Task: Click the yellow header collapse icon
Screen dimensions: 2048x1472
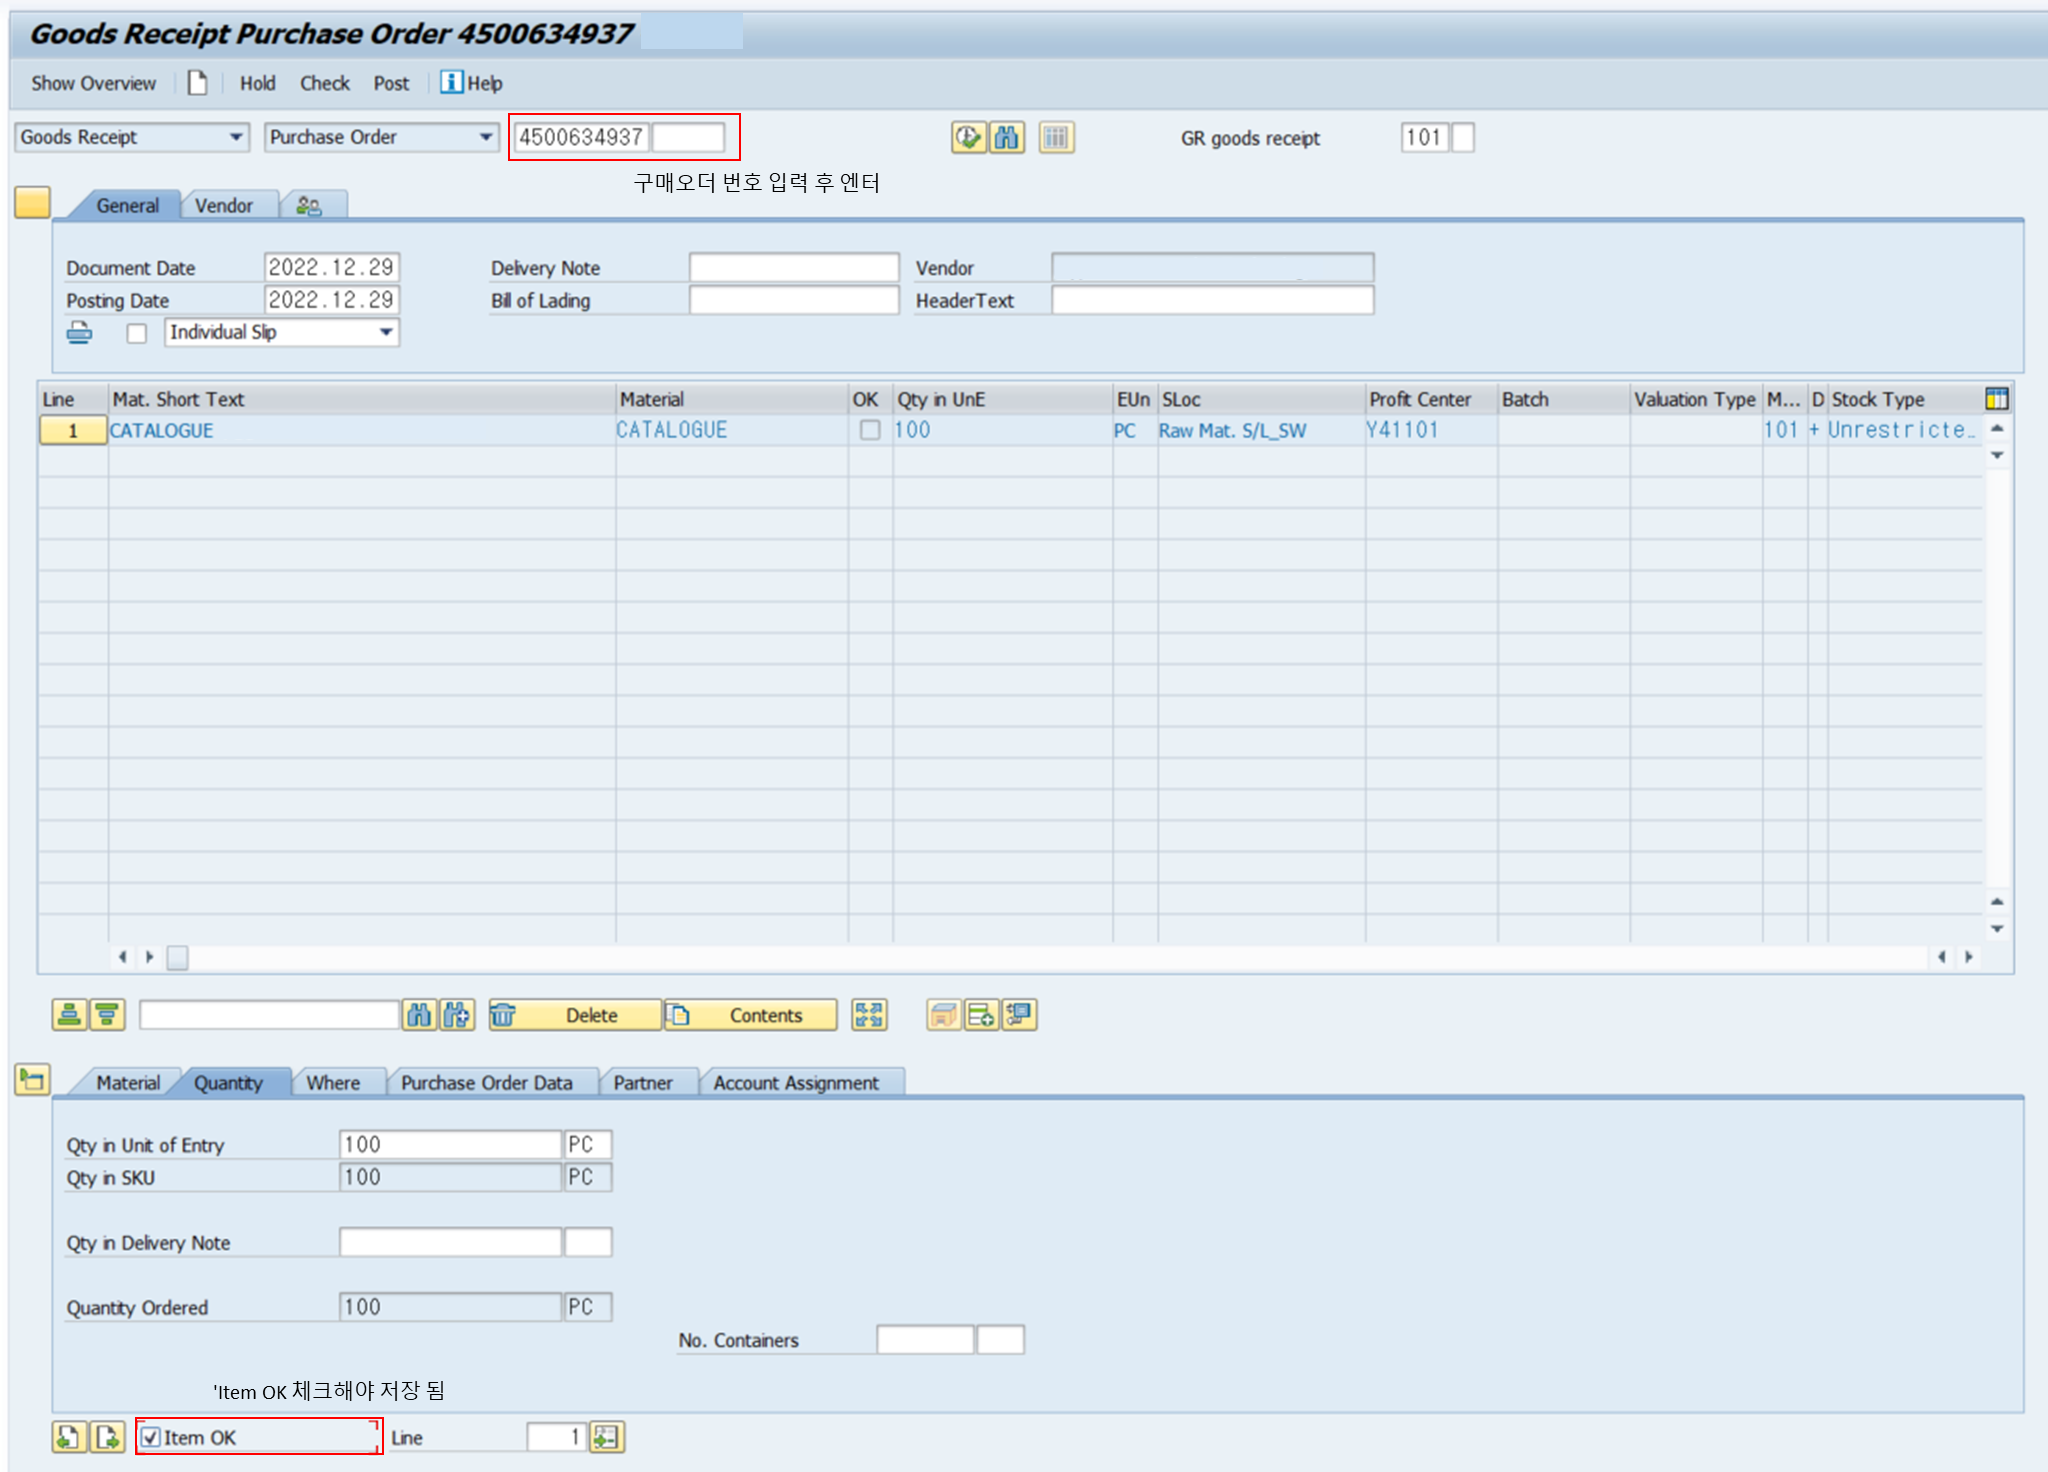Action: pos(32,203)
